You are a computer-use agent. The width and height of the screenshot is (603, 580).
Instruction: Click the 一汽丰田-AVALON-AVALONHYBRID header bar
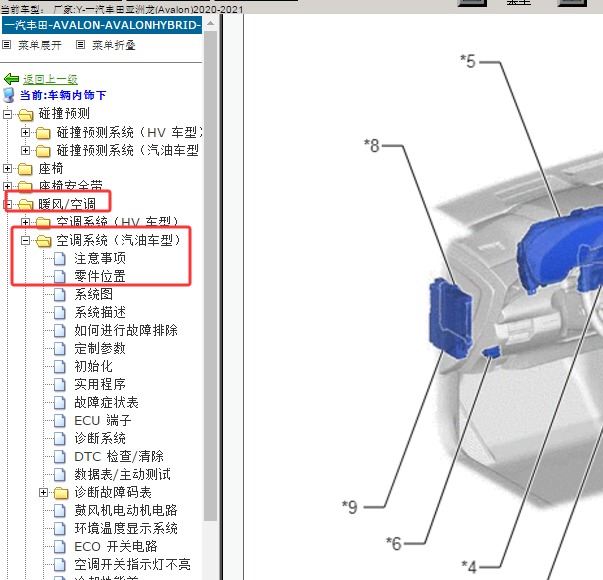pos(102,25)
